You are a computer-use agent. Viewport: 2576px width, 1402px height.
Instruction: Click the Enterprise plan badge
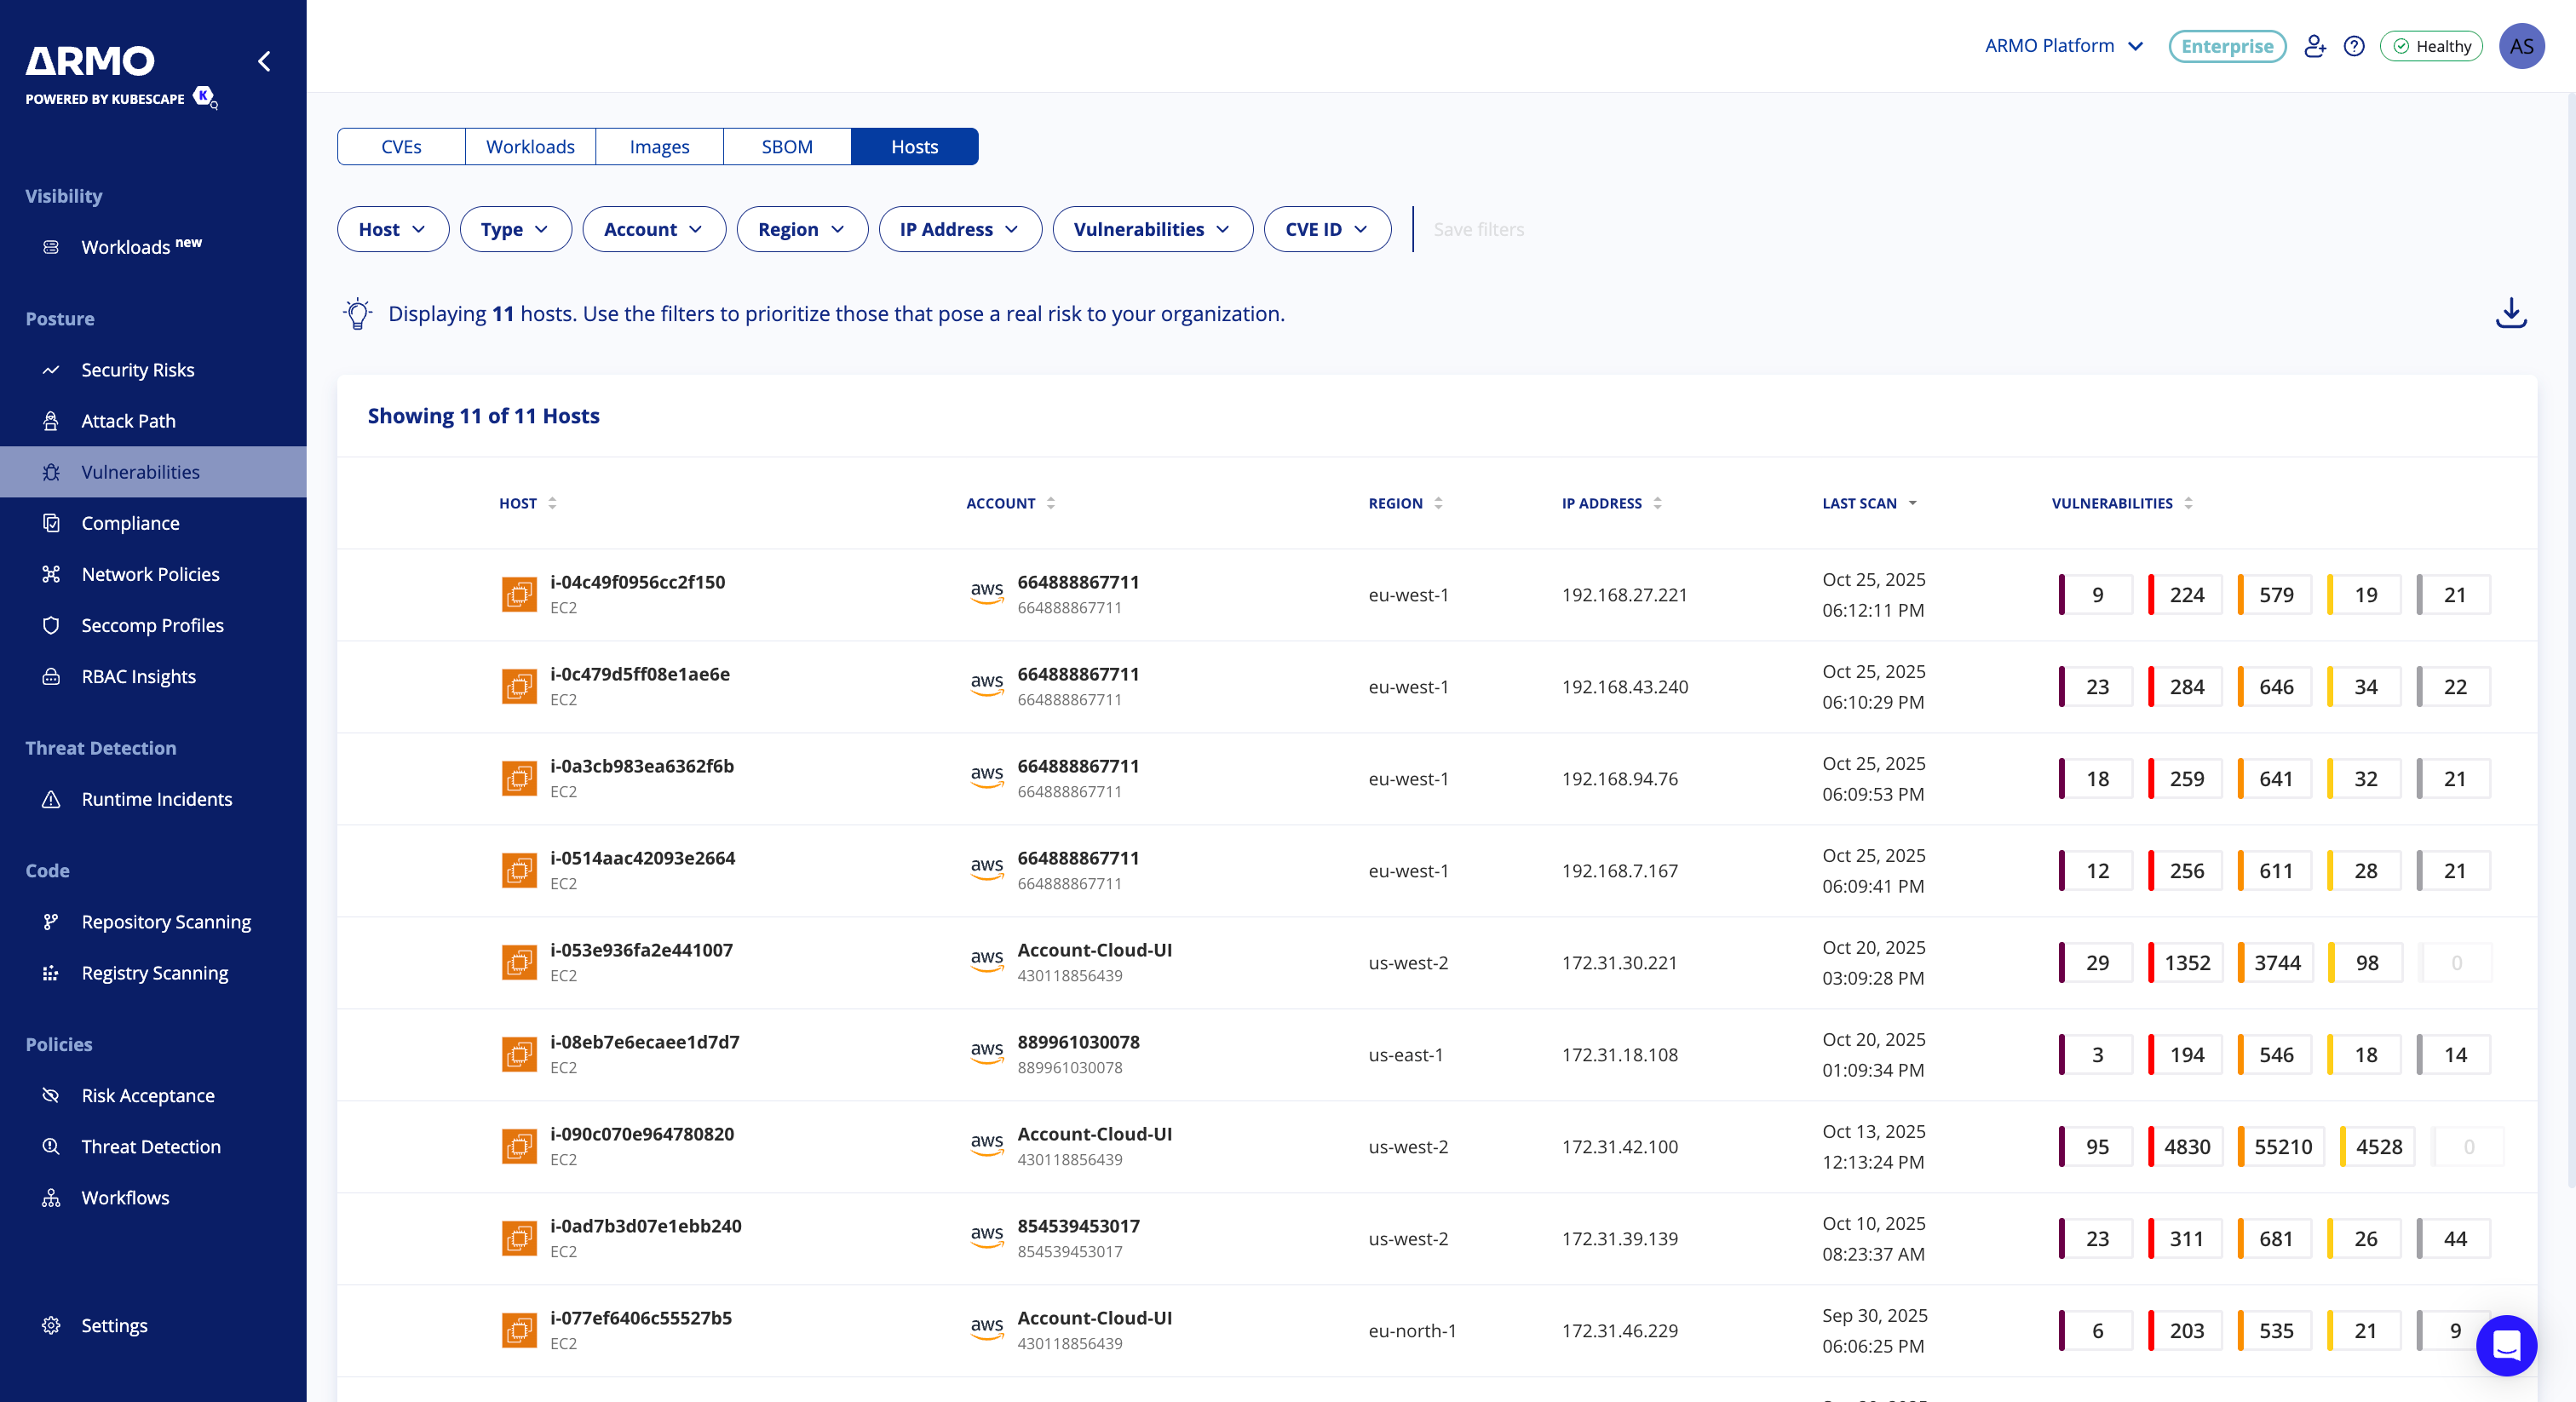(x=2226, y=46)
